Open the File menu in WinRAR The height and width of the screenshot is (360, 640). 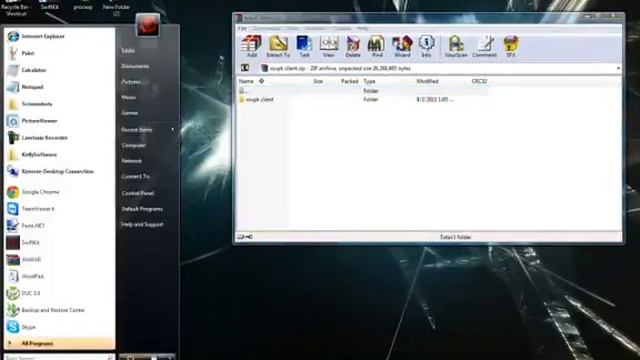[x=242, y=28]
